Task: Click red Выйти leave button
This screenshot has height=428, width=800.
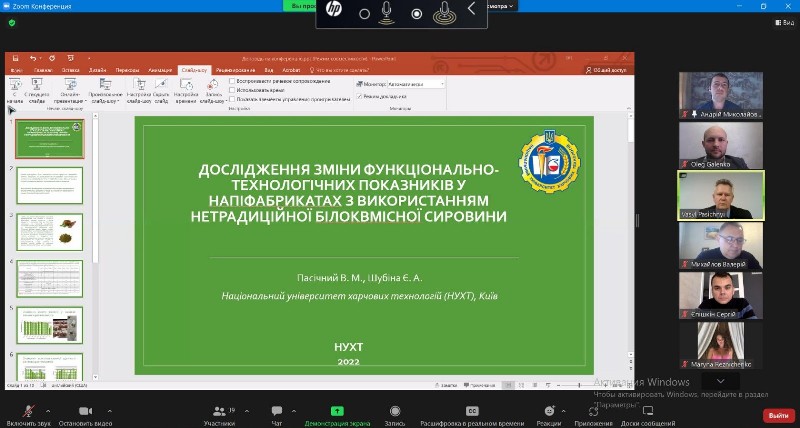Action: pyautogui.click(x=779, y=415)
